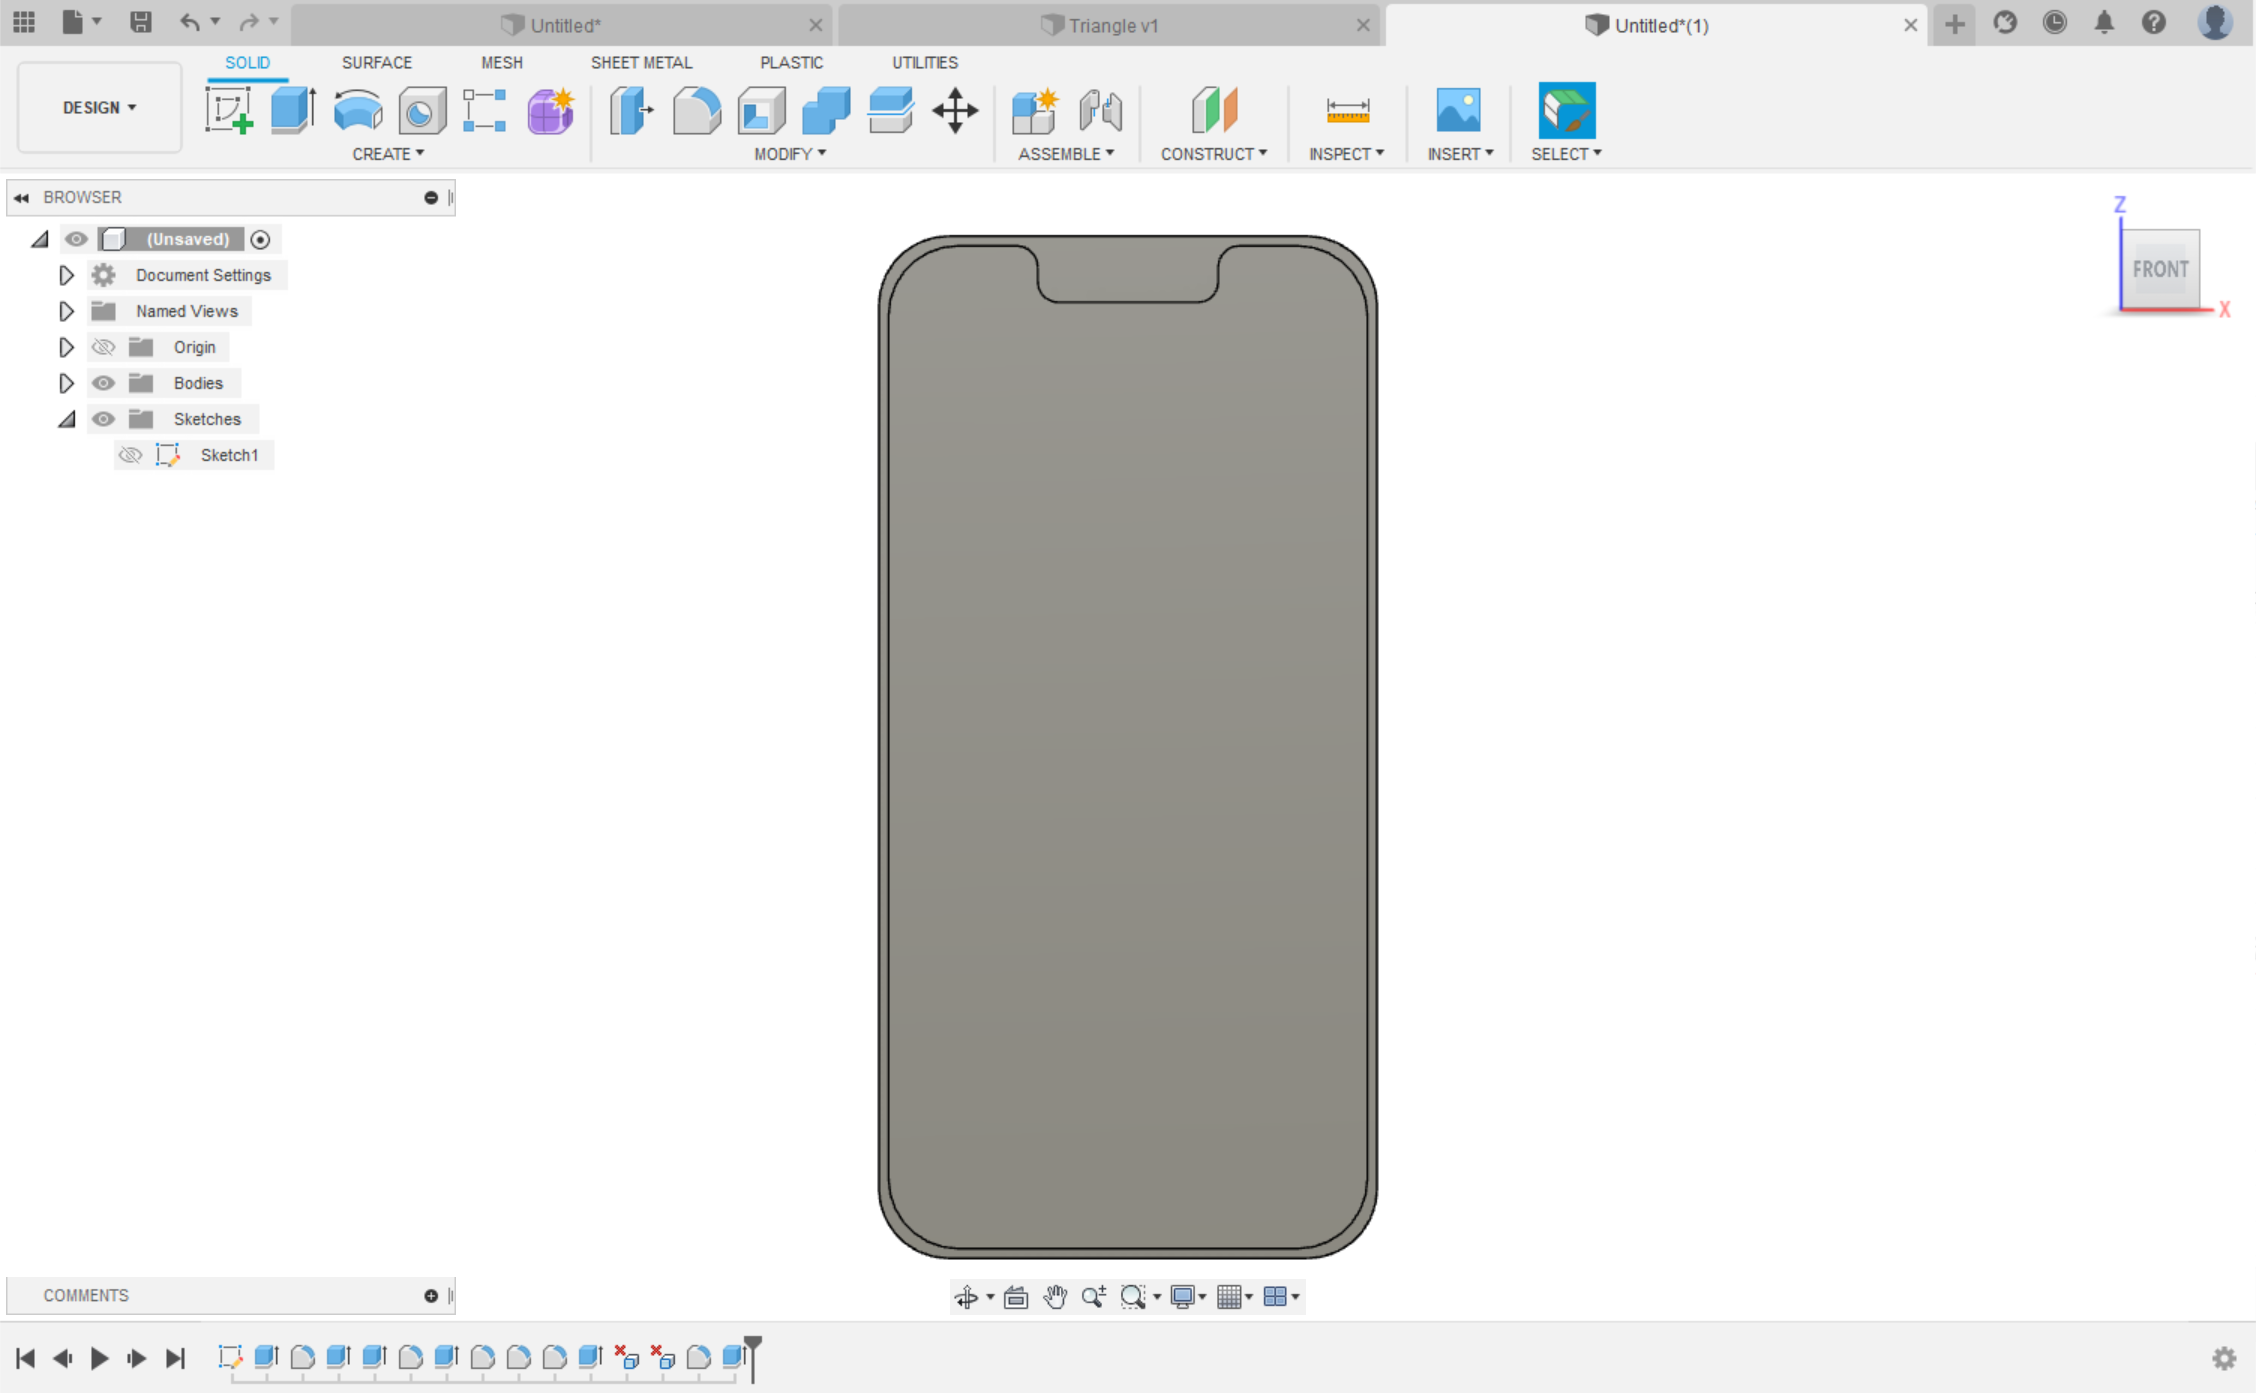
Task: Expand Named Views node
Action: coord(66,311)
